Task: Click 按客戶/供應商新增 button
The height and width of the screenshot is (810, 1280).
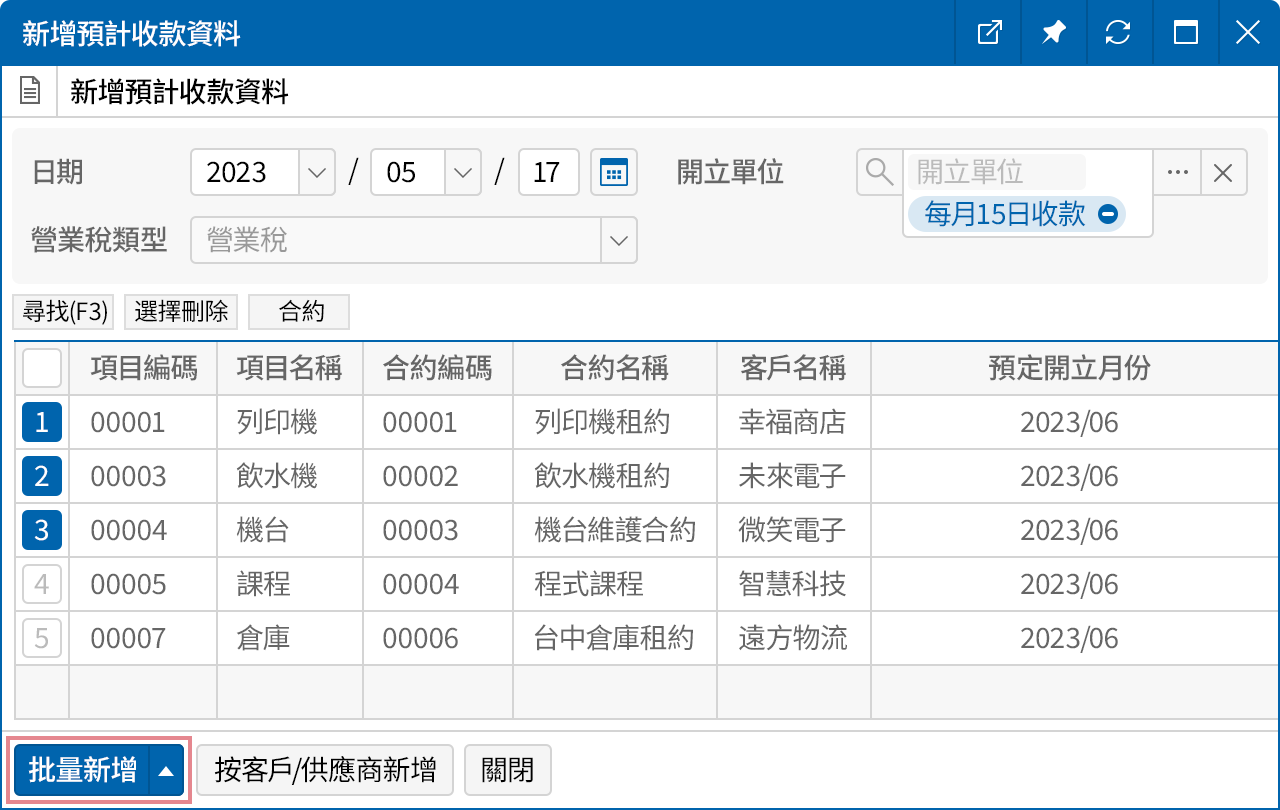Action: pos(324,770)
